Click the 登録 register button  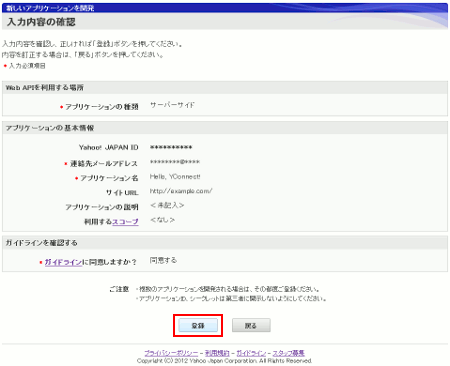pos(198,325)
